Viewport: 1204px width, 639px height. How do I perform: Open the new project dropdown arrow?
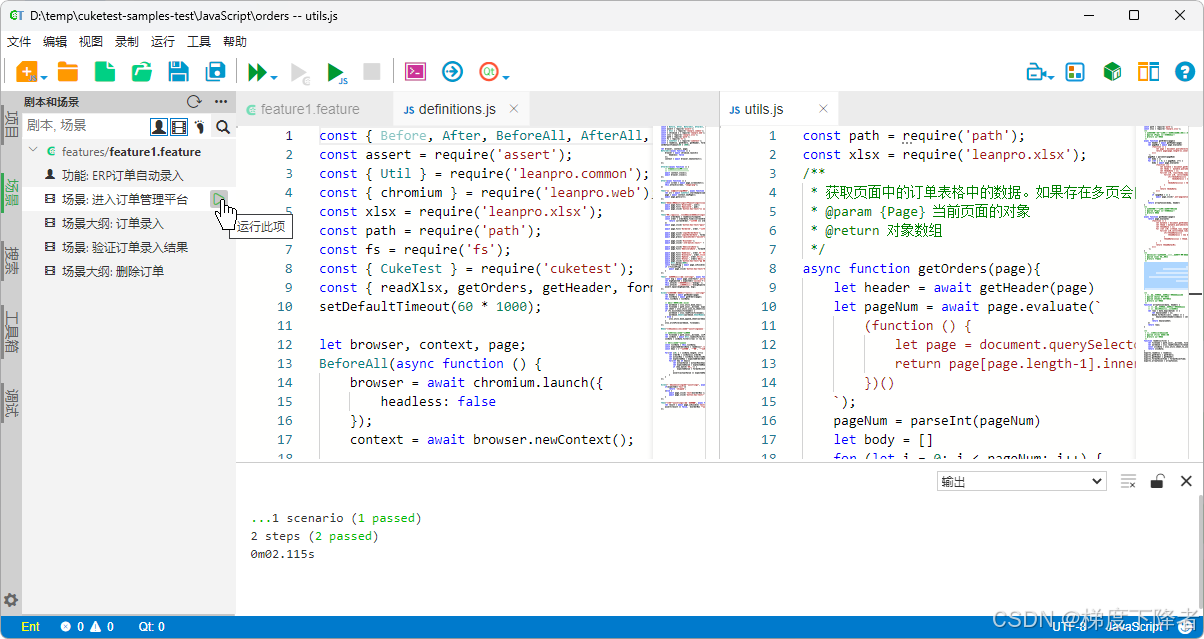[44, 76]
